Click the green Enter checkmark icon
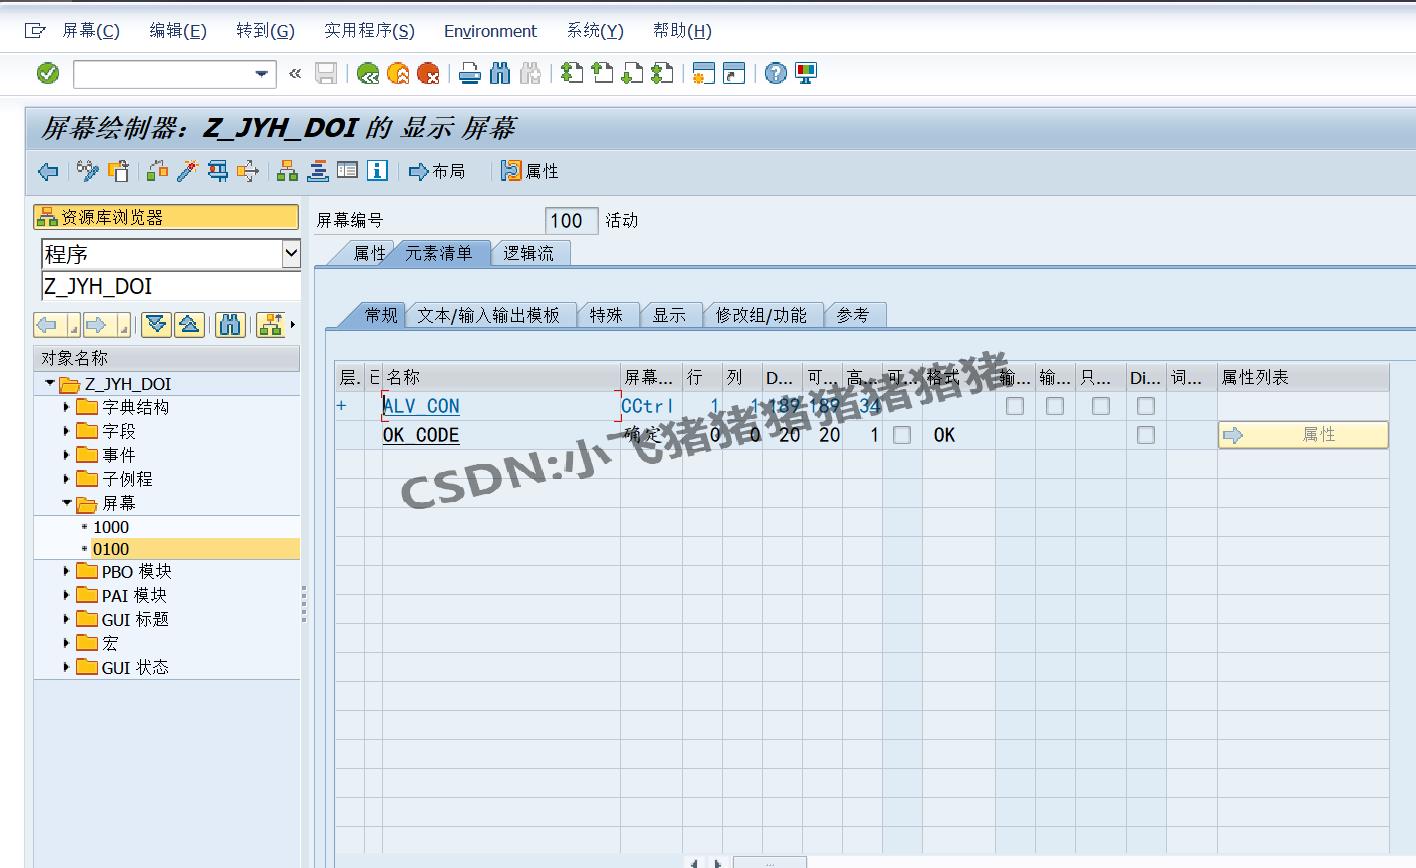1416x868 pixels. (x=46, y=72)
